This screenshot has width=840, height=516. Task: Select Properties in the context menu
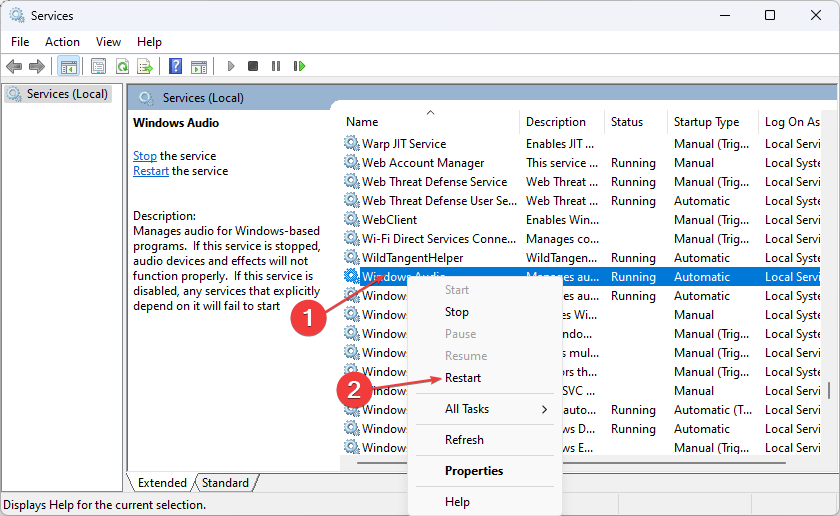click(x=474, y=471)
